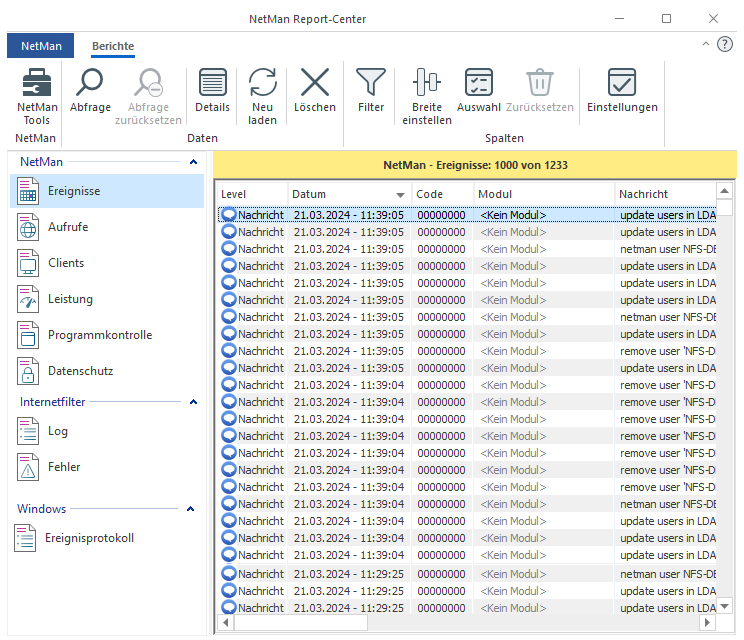Click Breite einstellen column width icon
The image size is (744, 640).
[x=427, y=84]
